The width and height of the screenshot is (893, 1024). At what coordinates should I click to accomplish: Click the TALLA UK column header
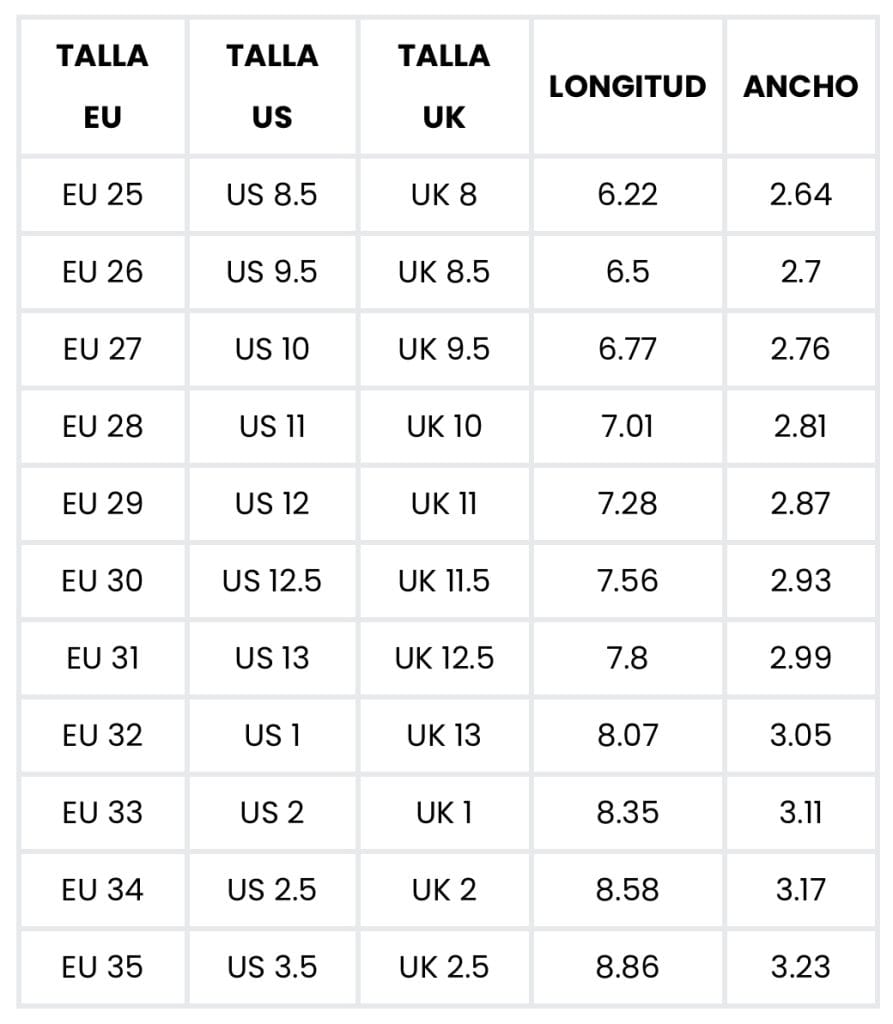coord(444,86)
